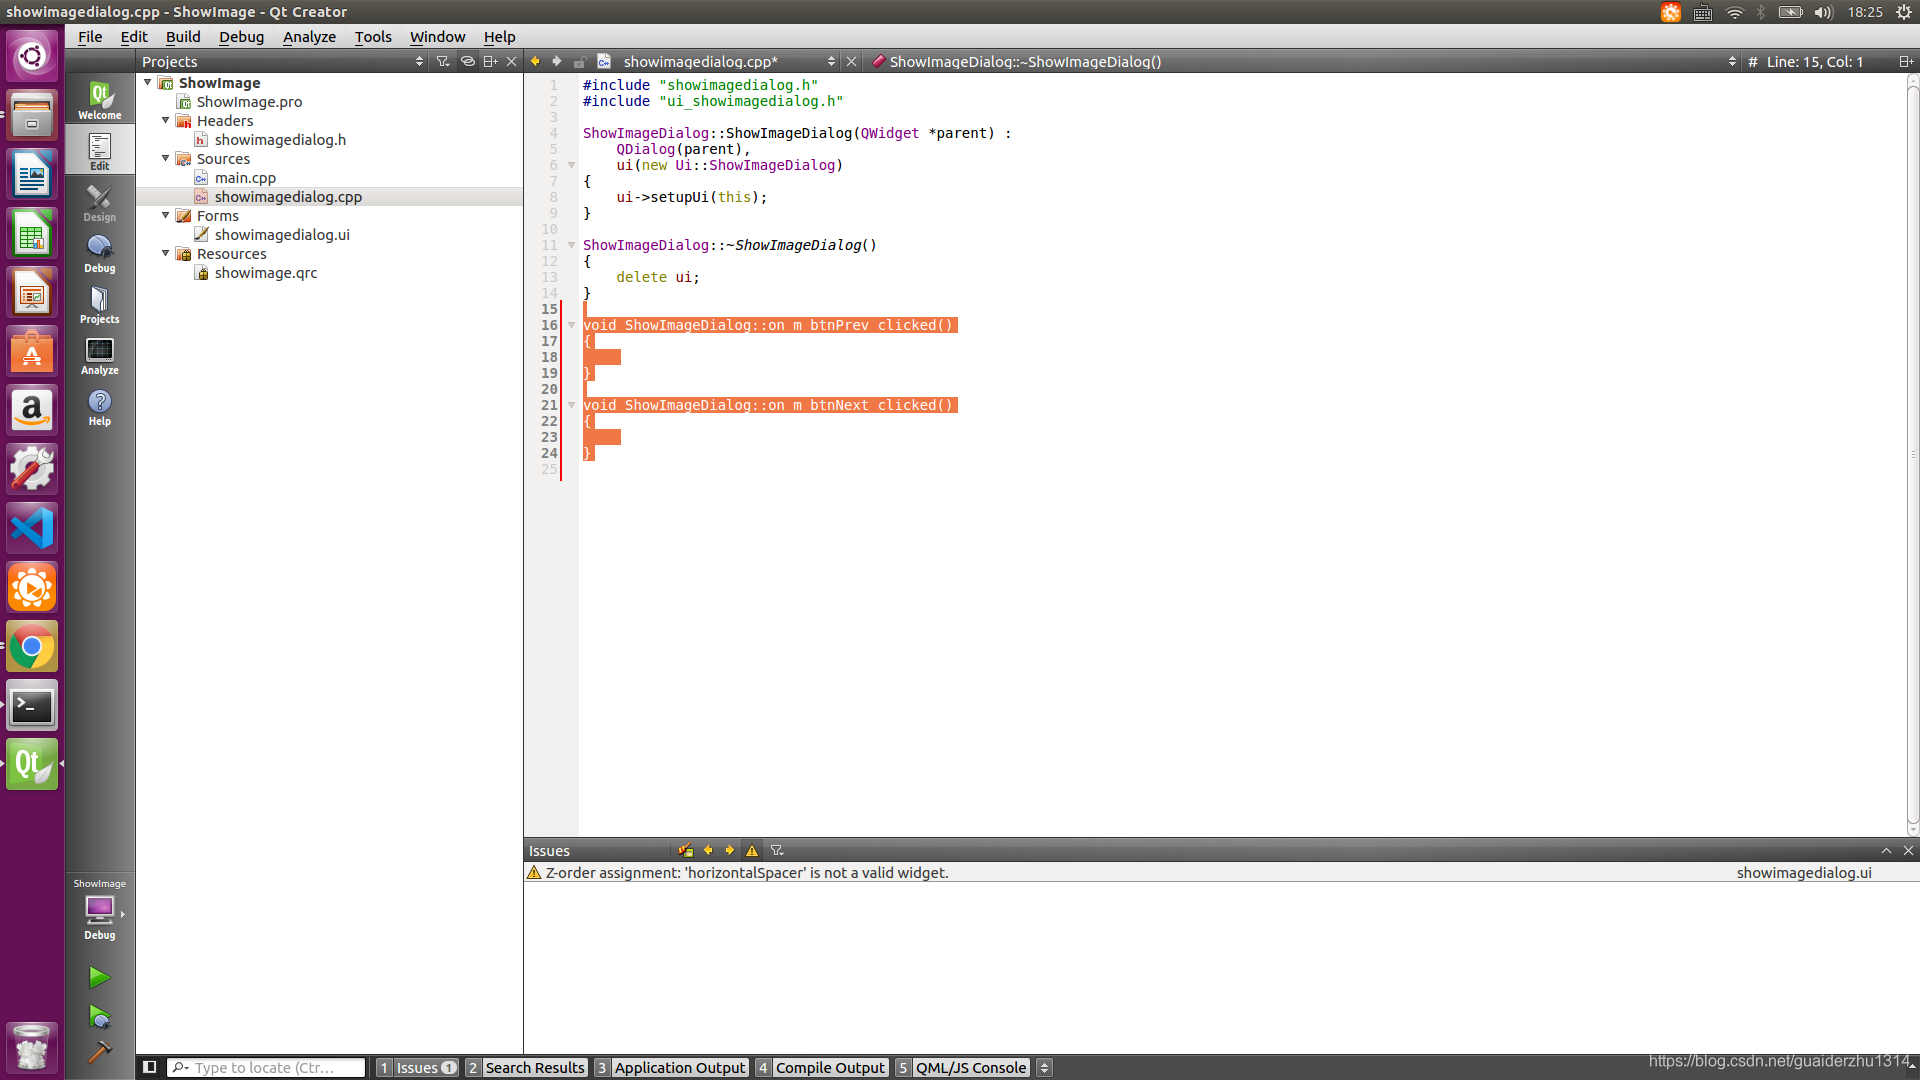1920x1080 pixels.
Task: Start debugging with the Run-debug button
Action: (99, 1017)
